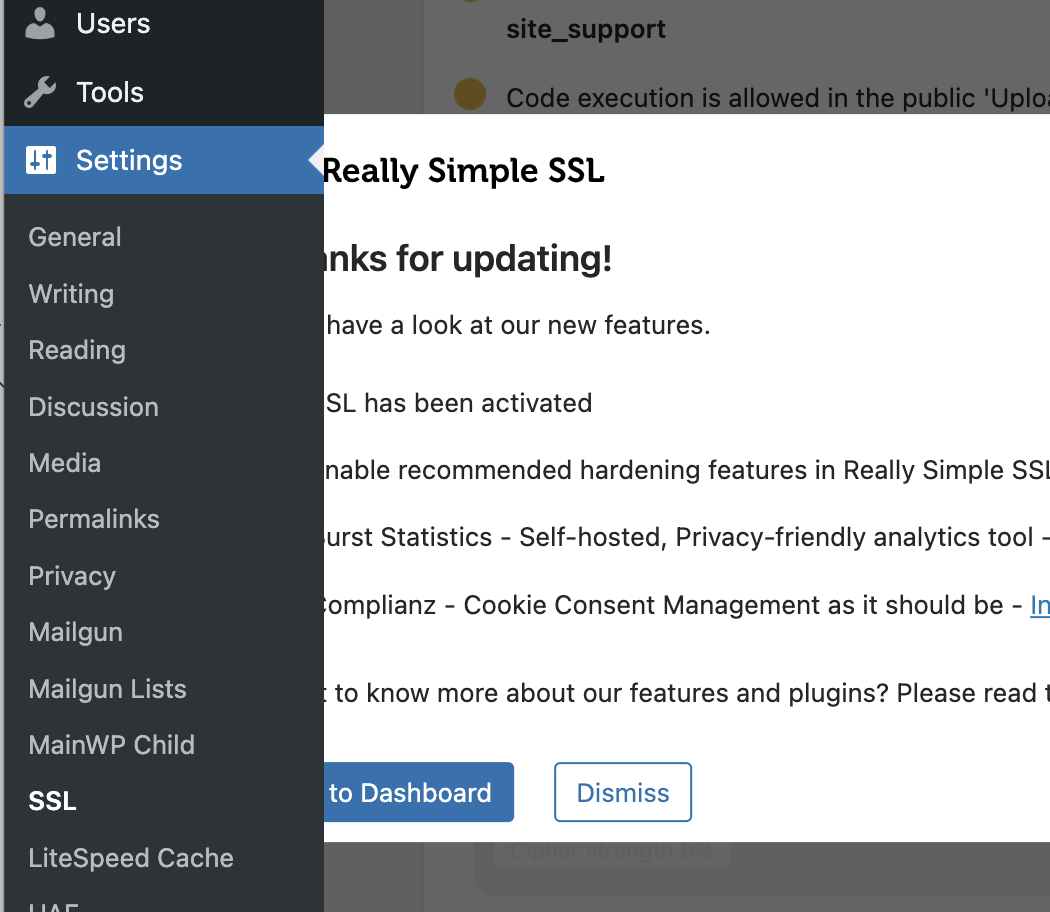This screenshot has height=912, width=1050.
Task: Click the Cipher strength progress indicator
Action: point(613,850)
